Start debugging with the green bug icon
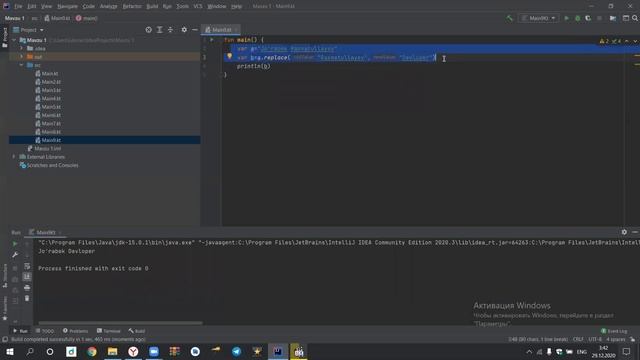Image resolution: width=640 pixels, height=360 pixels. click(x=578, y=18)
